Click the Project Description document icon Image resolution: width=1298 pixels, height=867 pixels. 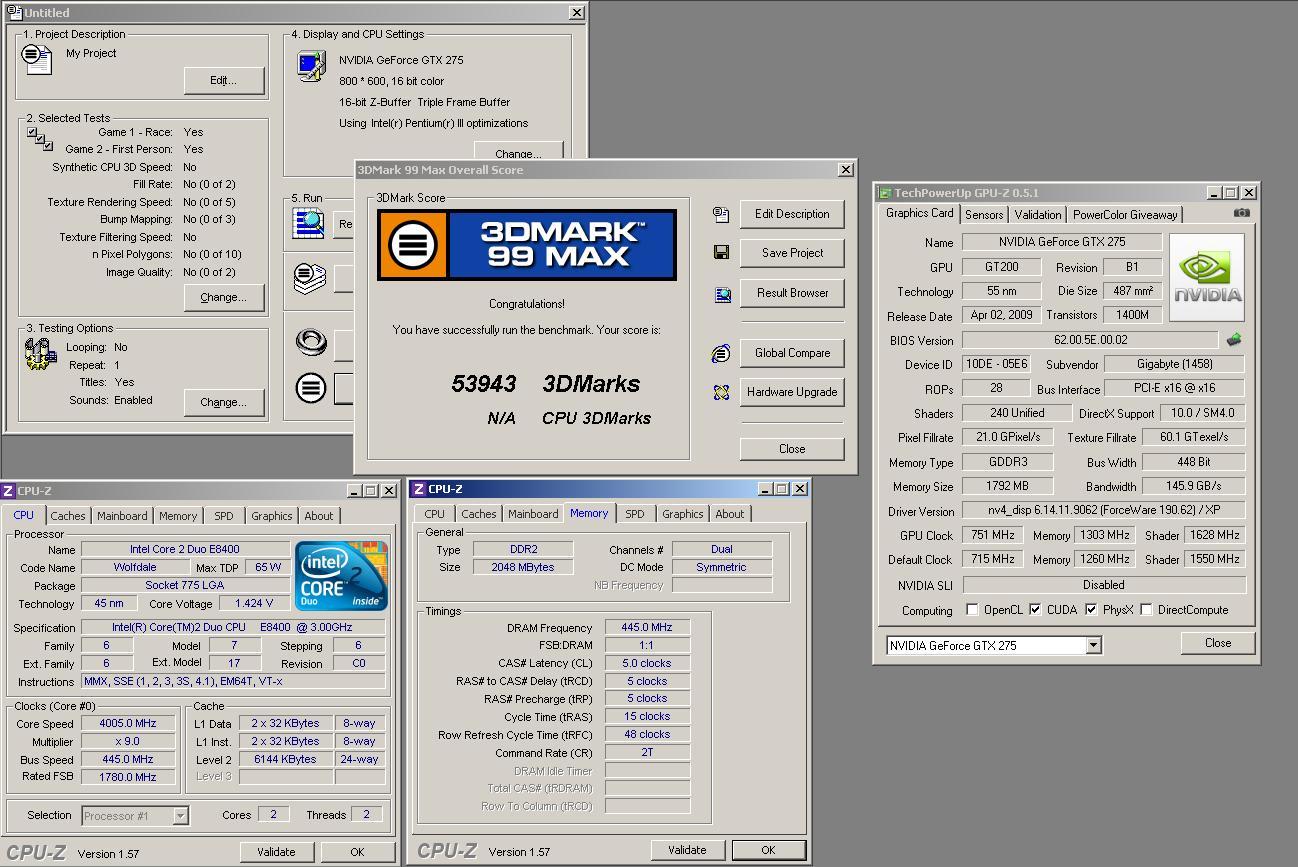[37, 59]
